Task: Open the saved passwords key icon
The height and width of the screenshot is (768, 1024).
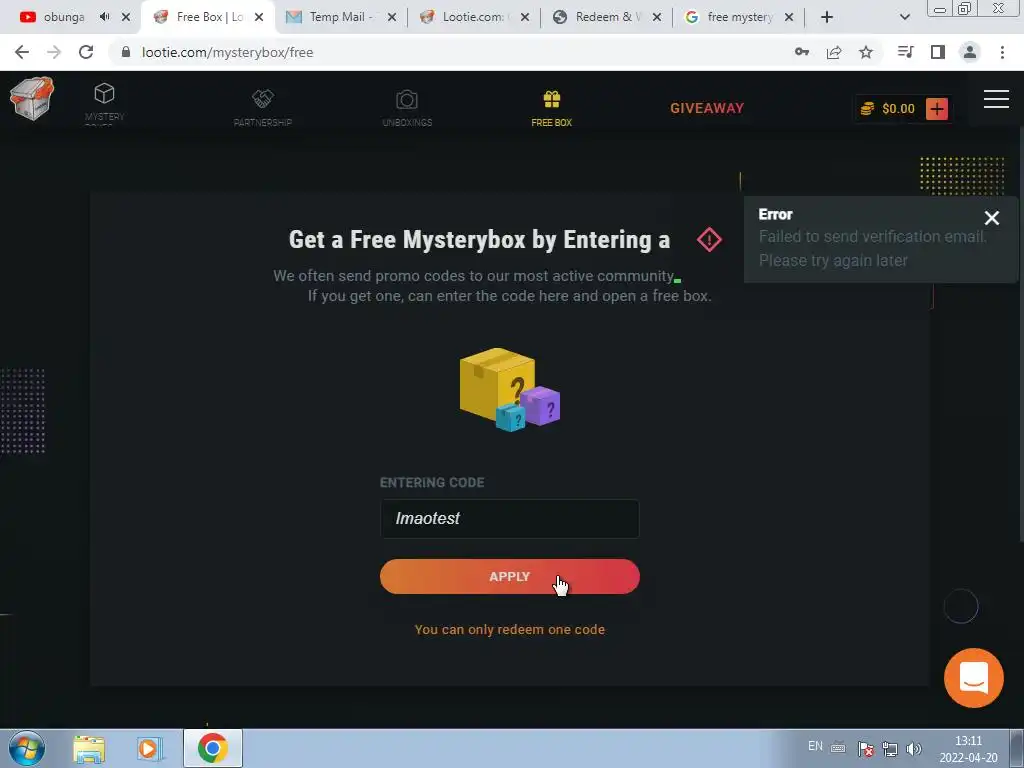Action: click(x=802, y=52)
